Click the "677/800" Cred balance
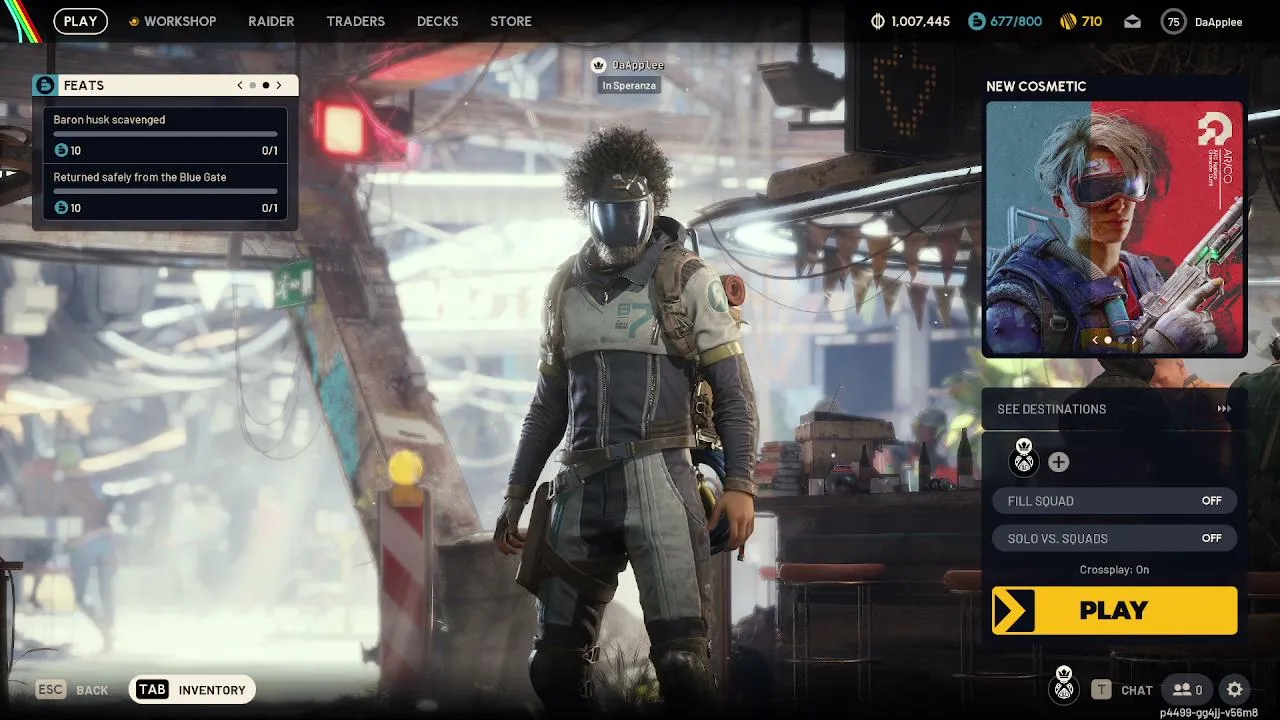 (x=1016, y=21)
